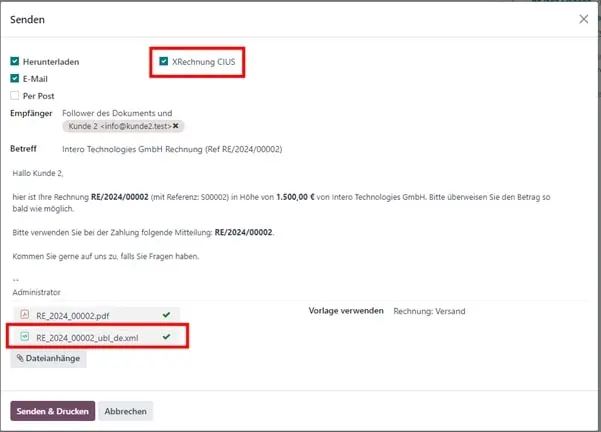
Task: Click the PDF file type icon
Action: coord(24,315)
